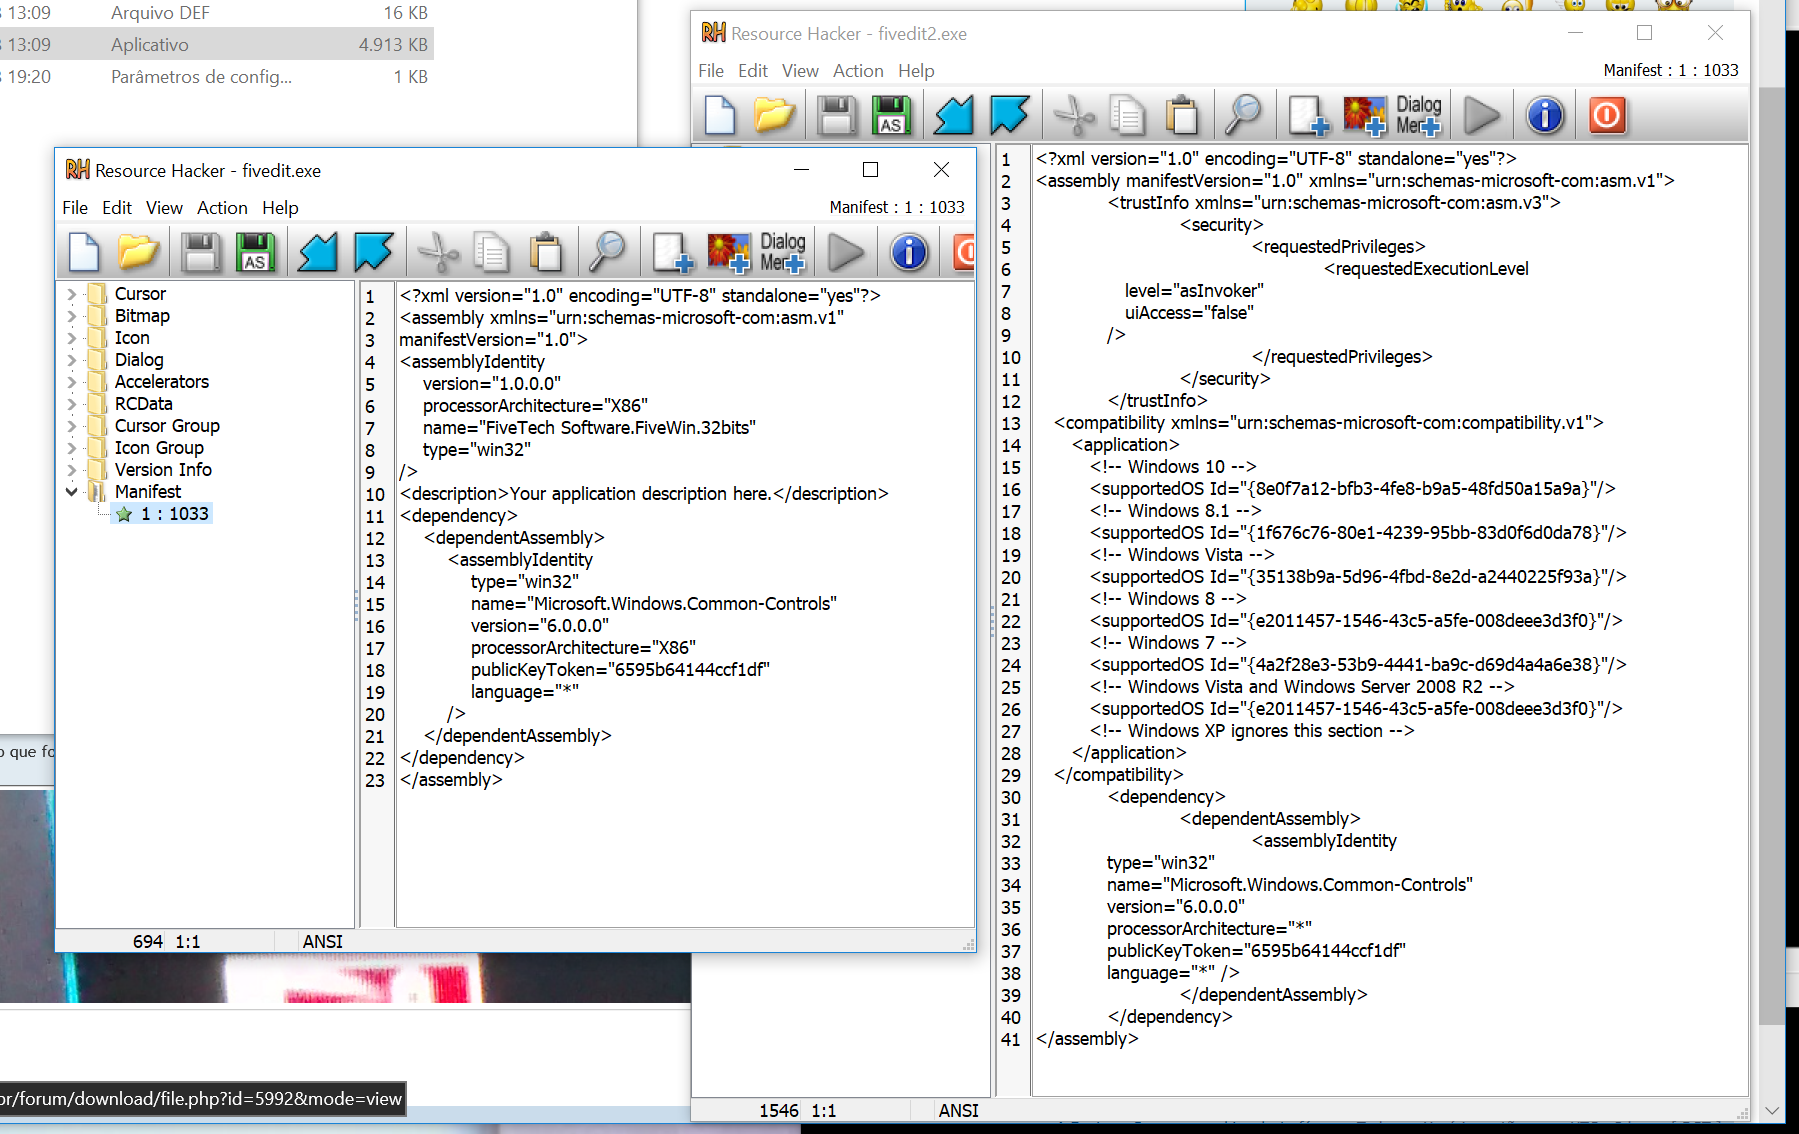Open file using folder icon in fivedit.exe window
The height and width of the screenshot is (1134, 1799).
pyautogui.click(x=138, y=252)
